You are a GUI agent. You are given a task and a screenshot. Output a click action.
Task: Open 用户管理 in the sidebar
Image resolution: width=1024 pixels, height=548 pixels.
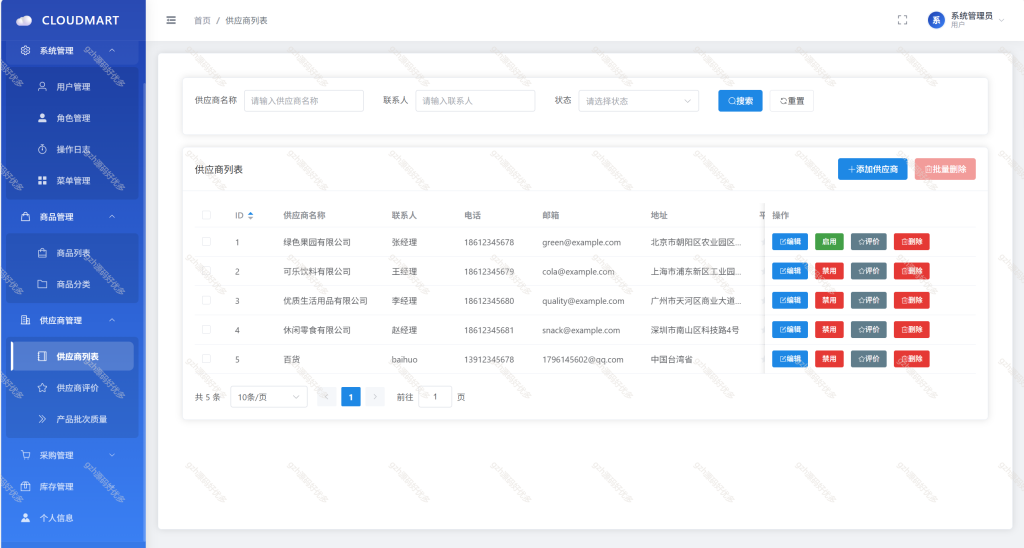point(72,86)
